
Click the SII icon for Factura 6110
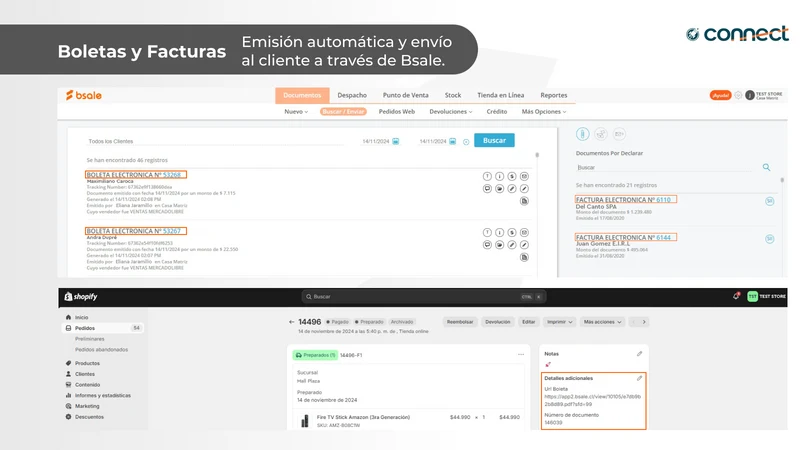click(x=769, y=201)
